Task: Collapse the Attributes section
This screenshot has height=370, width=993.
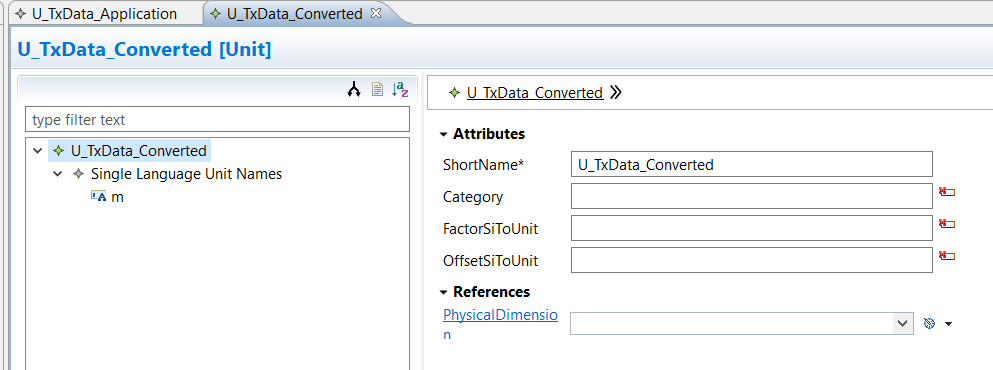Action: tap(443, 134)
